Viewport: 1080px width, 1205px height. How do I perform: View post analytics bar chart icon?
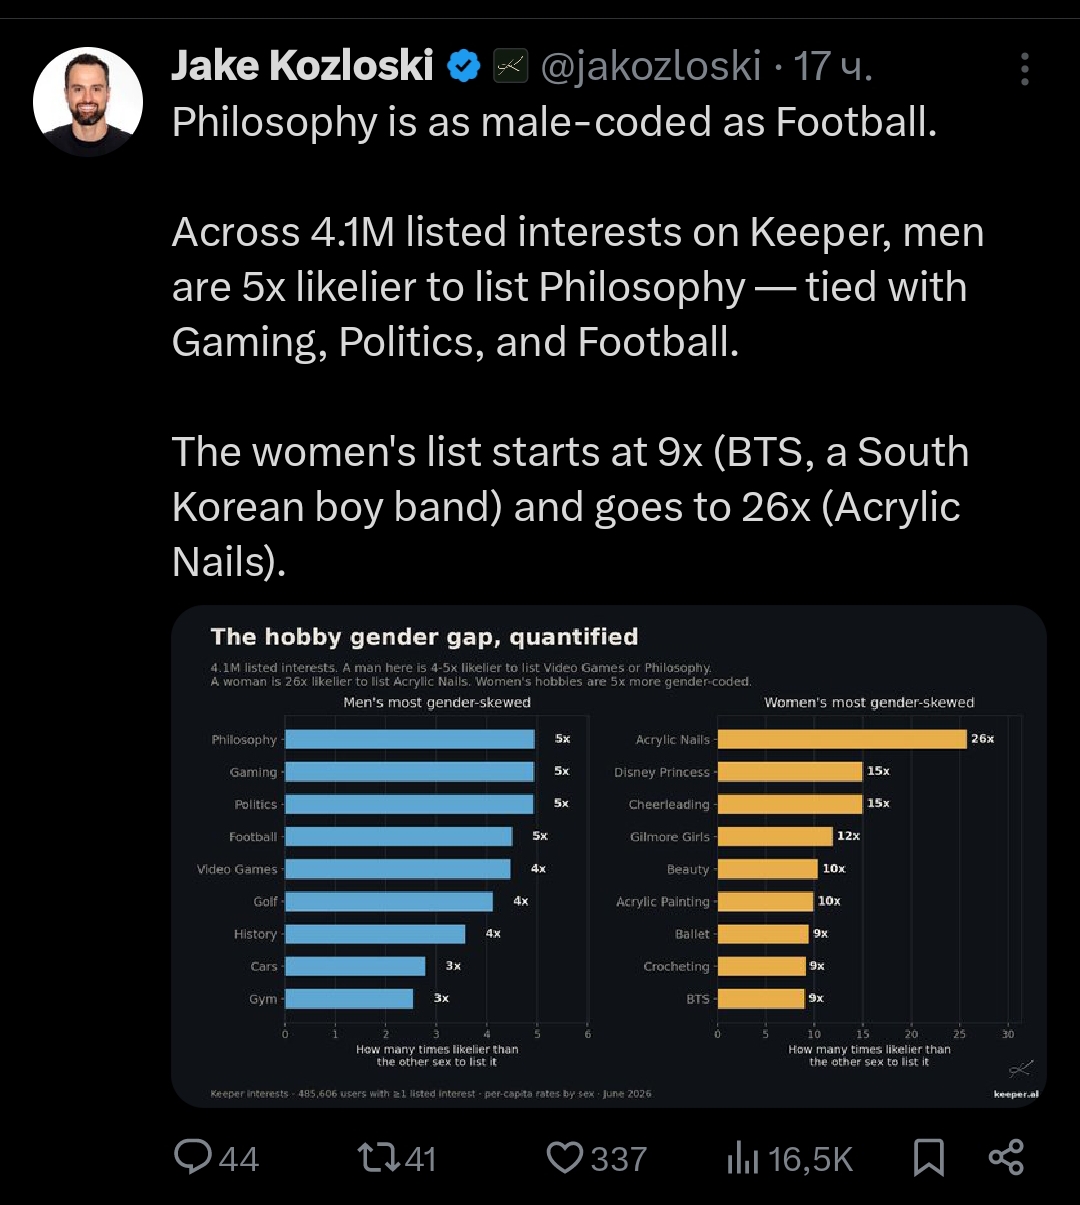pyautogui.click(x=743, y=1158)
